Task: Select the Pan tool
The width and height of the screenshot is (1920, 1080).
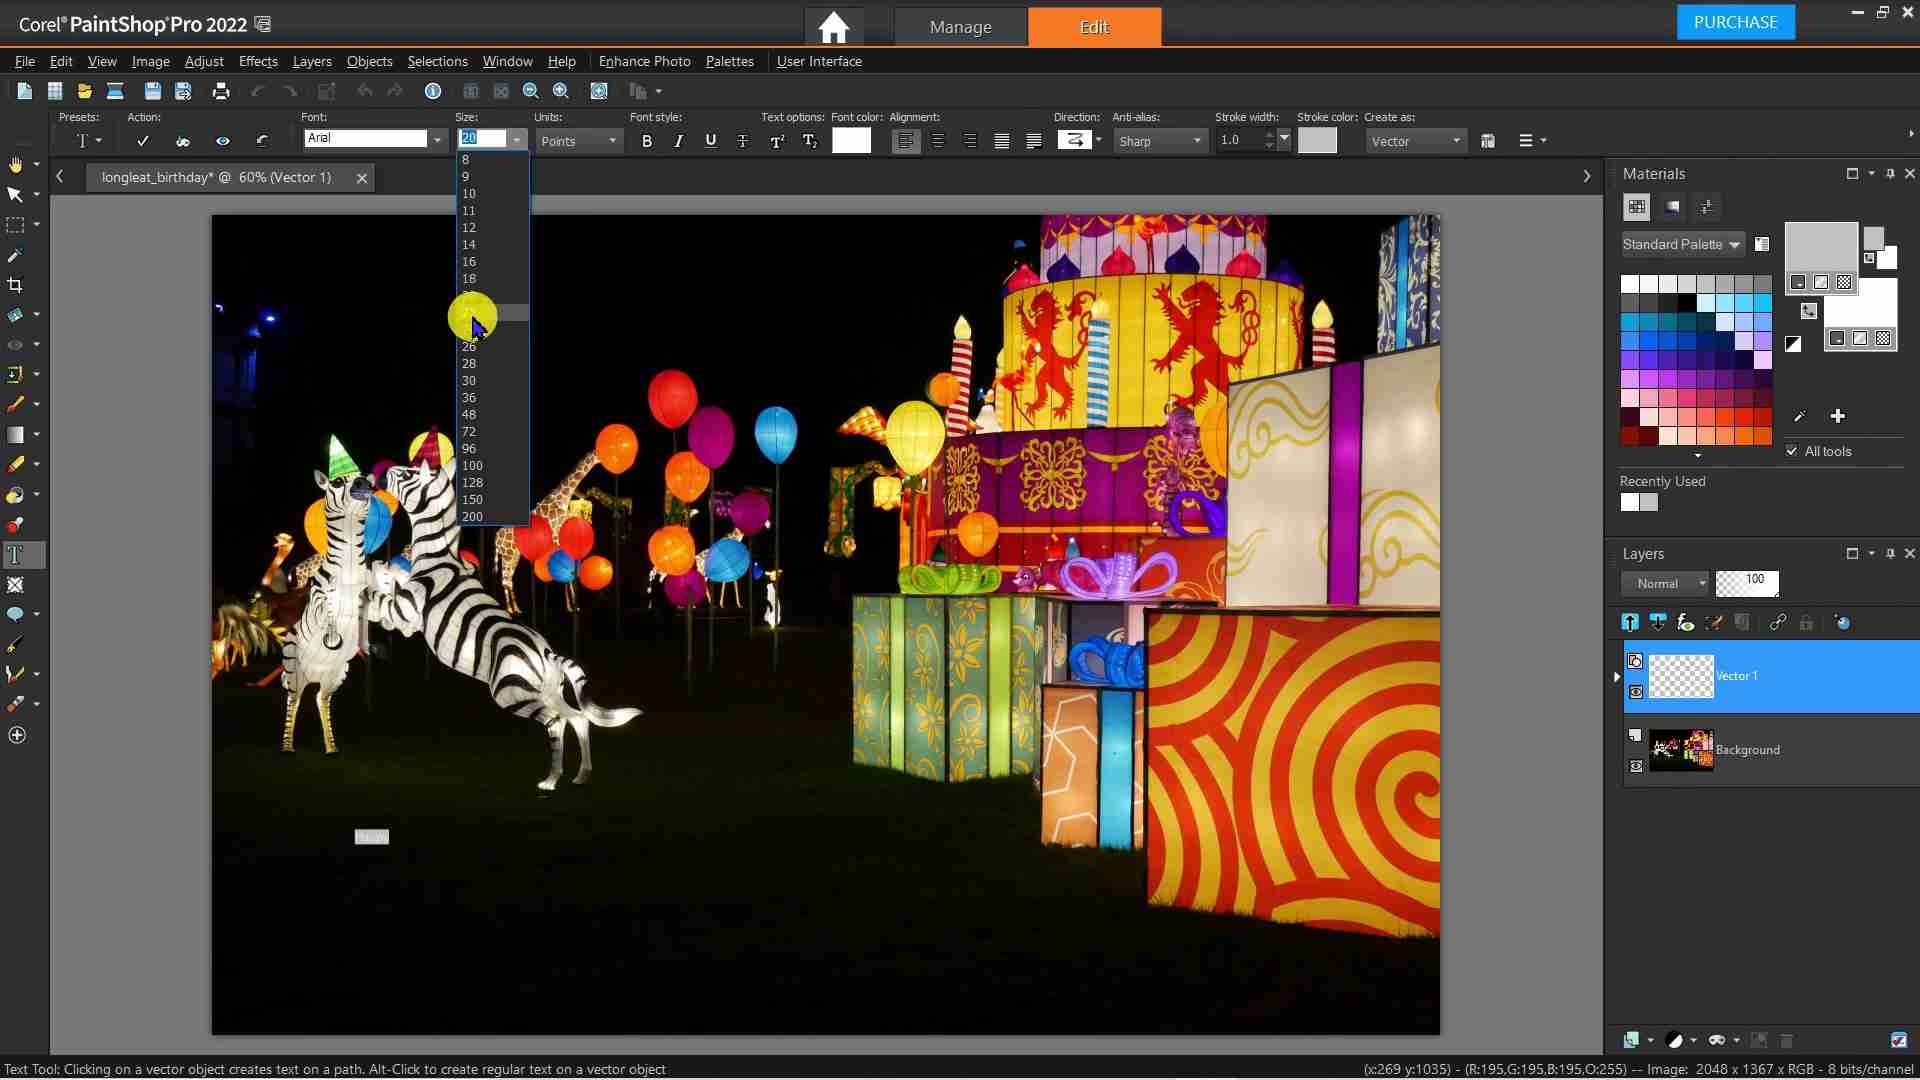Action: pos(15,164)
